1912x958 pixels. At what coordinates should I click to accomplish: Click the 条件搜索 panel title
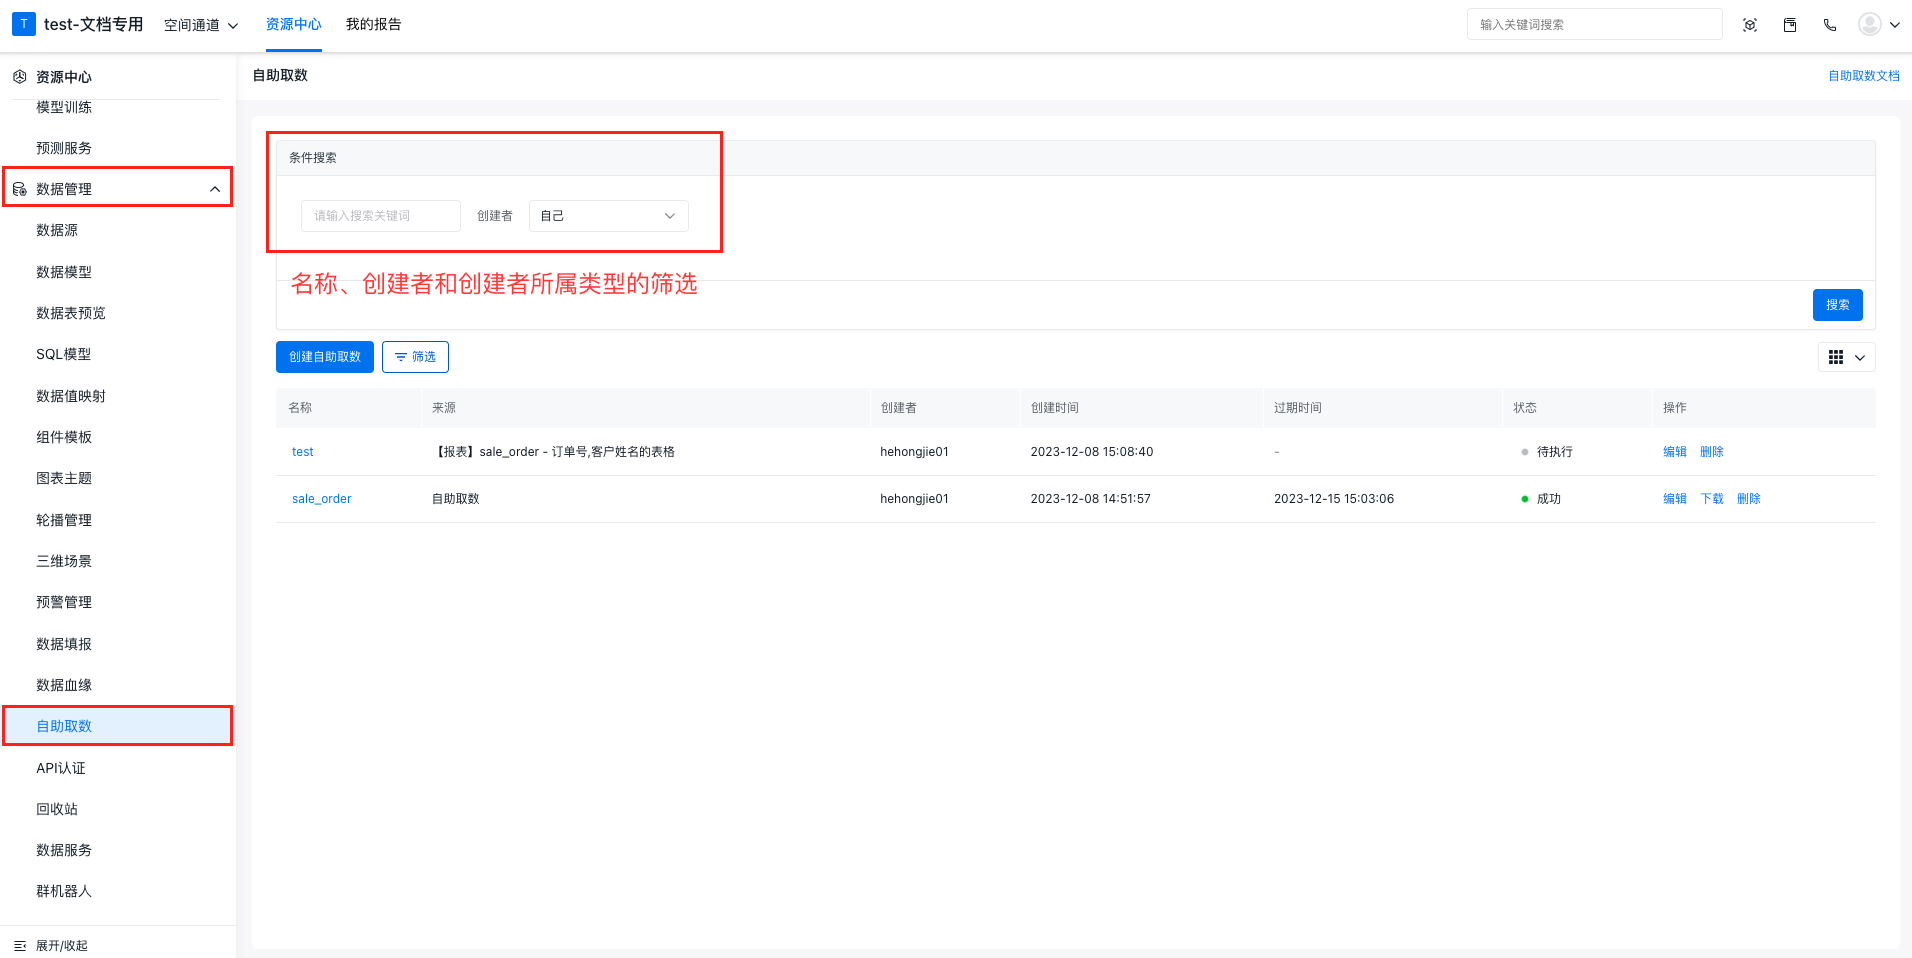[313, 158]
